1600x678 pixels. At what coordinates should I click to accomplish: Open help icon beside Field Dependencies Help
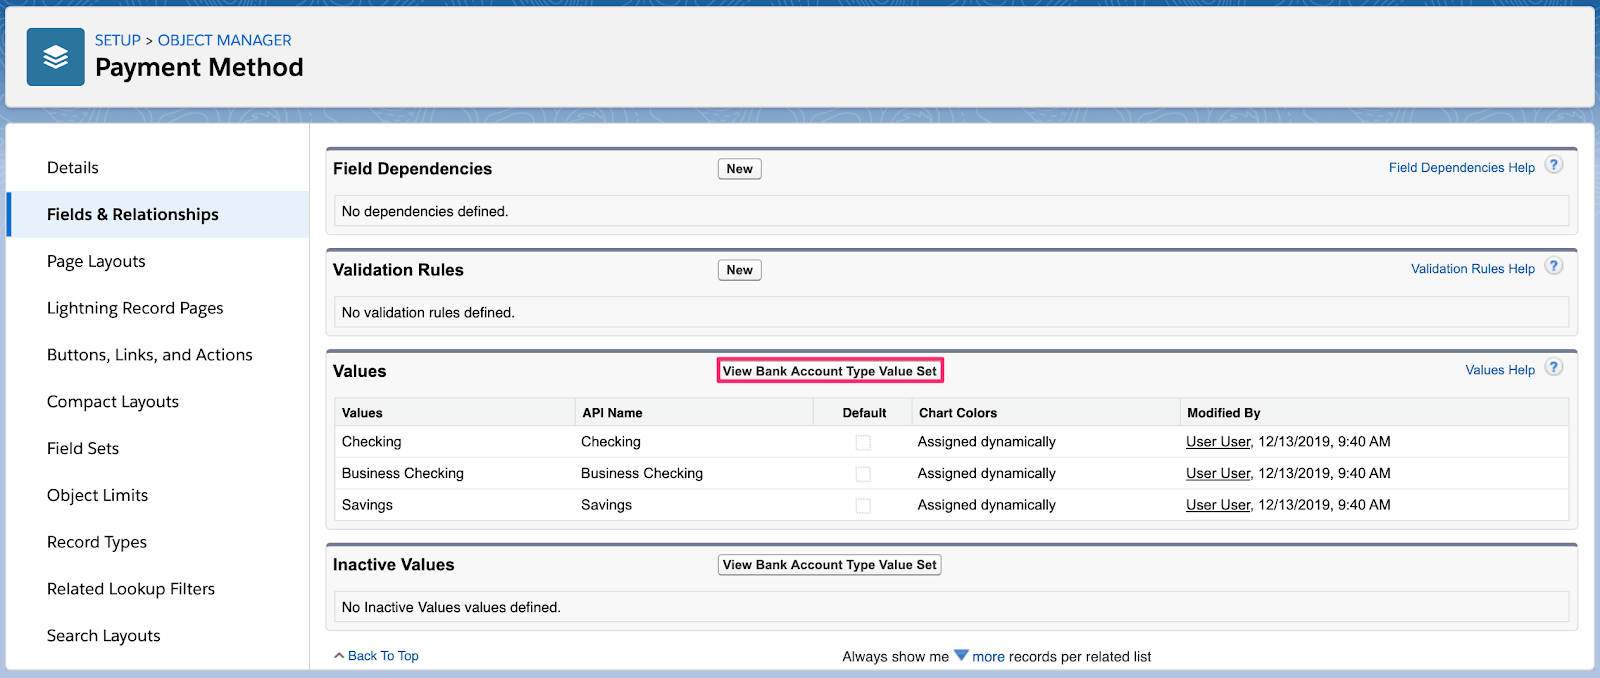(x=1553, y=165)
